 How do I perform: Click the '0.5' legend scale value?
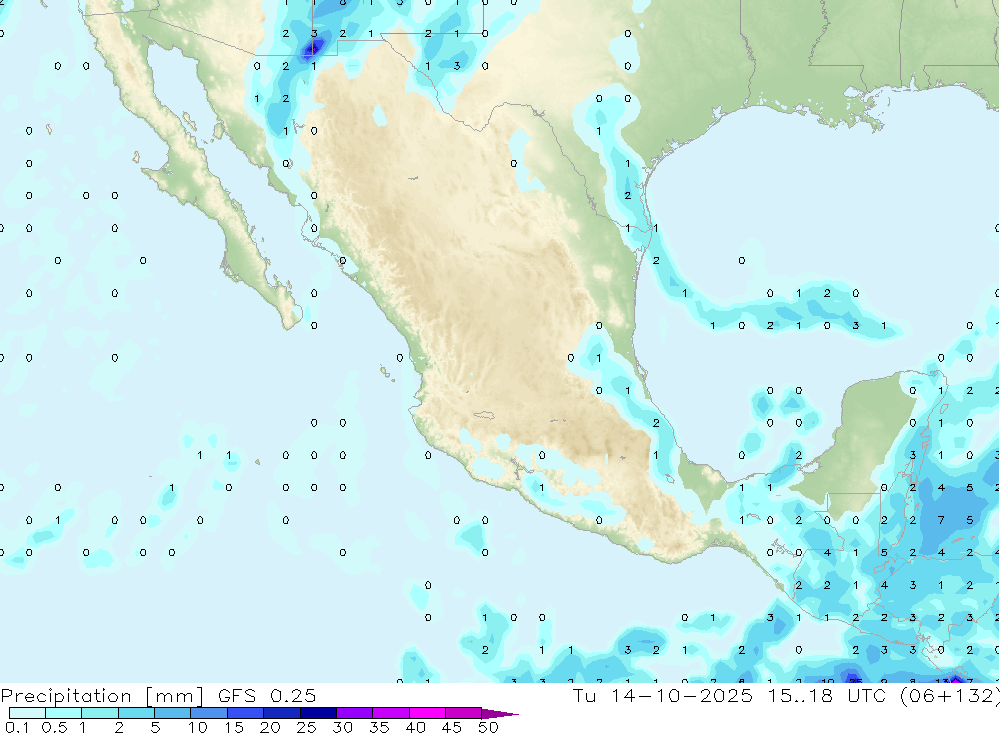click(54, 727)
